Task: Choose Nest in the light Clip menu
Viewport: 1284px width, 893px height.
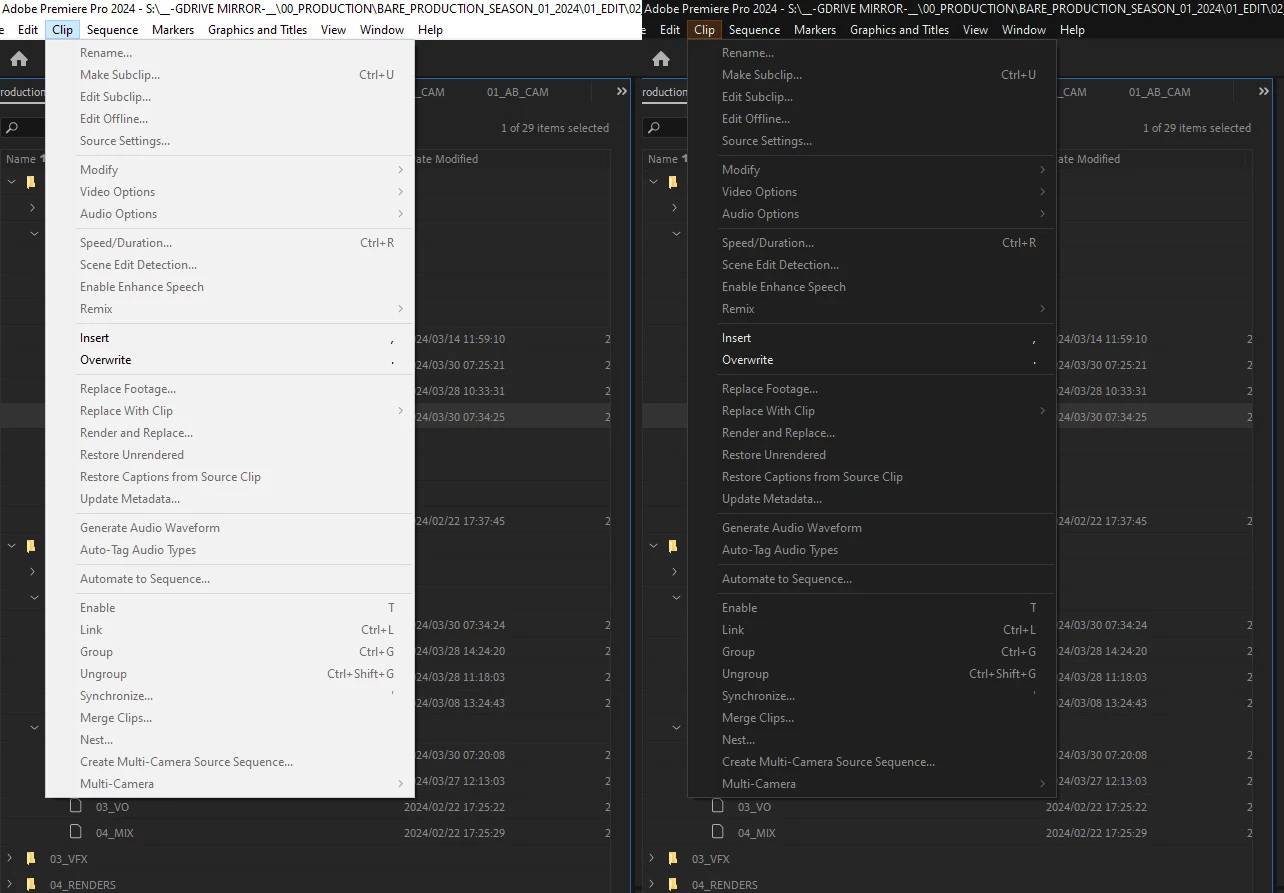Action: (x=230, y=740)
